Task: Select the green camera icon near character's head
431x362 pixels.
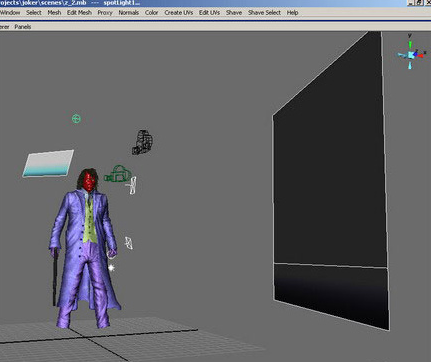Action: [x=117, y=174]
